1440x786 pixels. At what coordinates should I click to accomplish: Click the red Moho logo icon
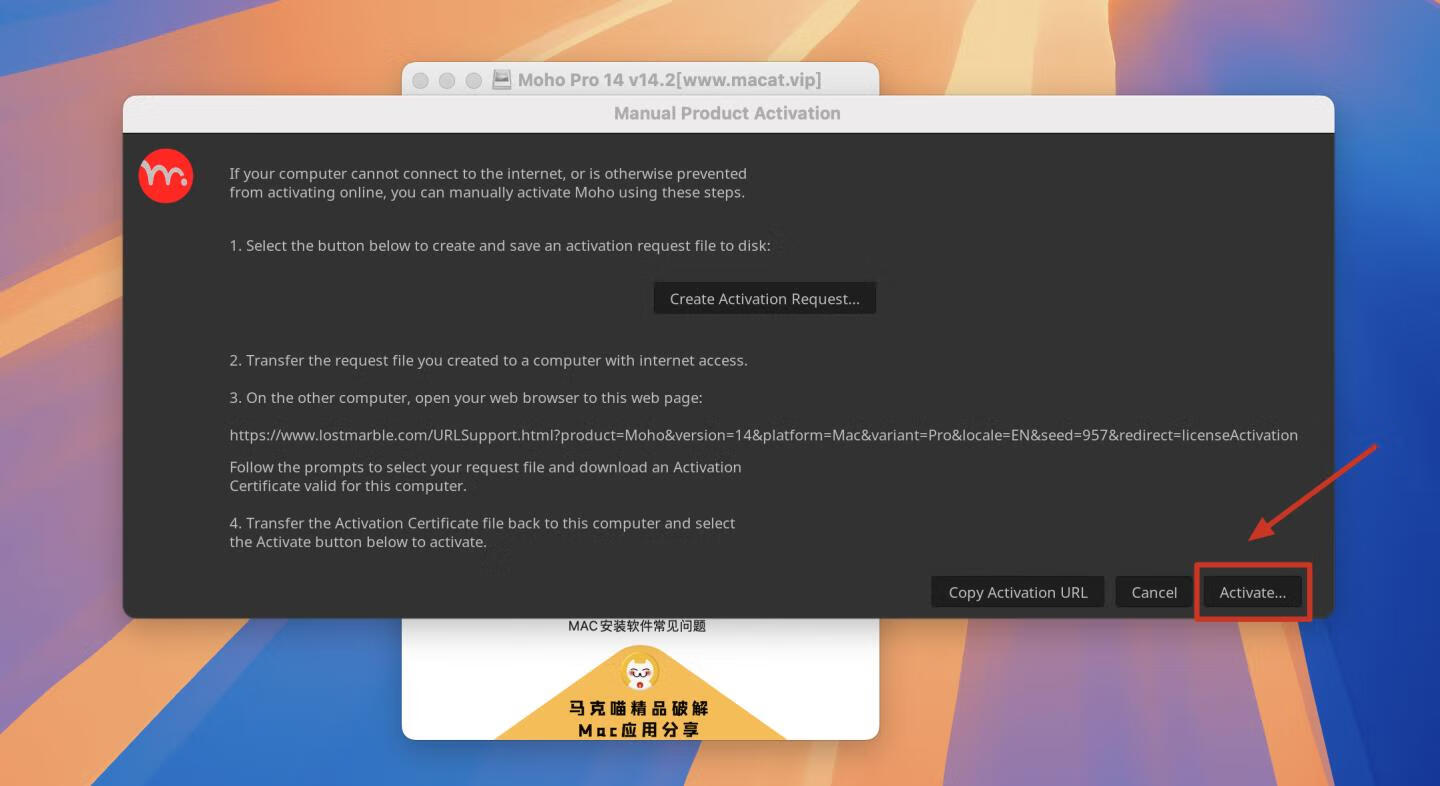[x=165, y=176]
